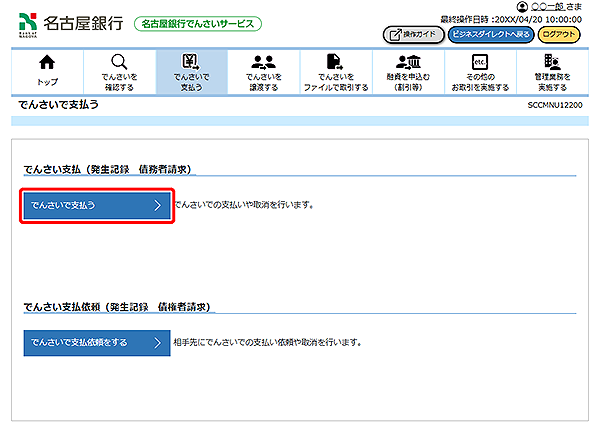Open the file icon for ファイルで取引する
The width and height of the screenshot is (600, 427).
coord(336,64)
